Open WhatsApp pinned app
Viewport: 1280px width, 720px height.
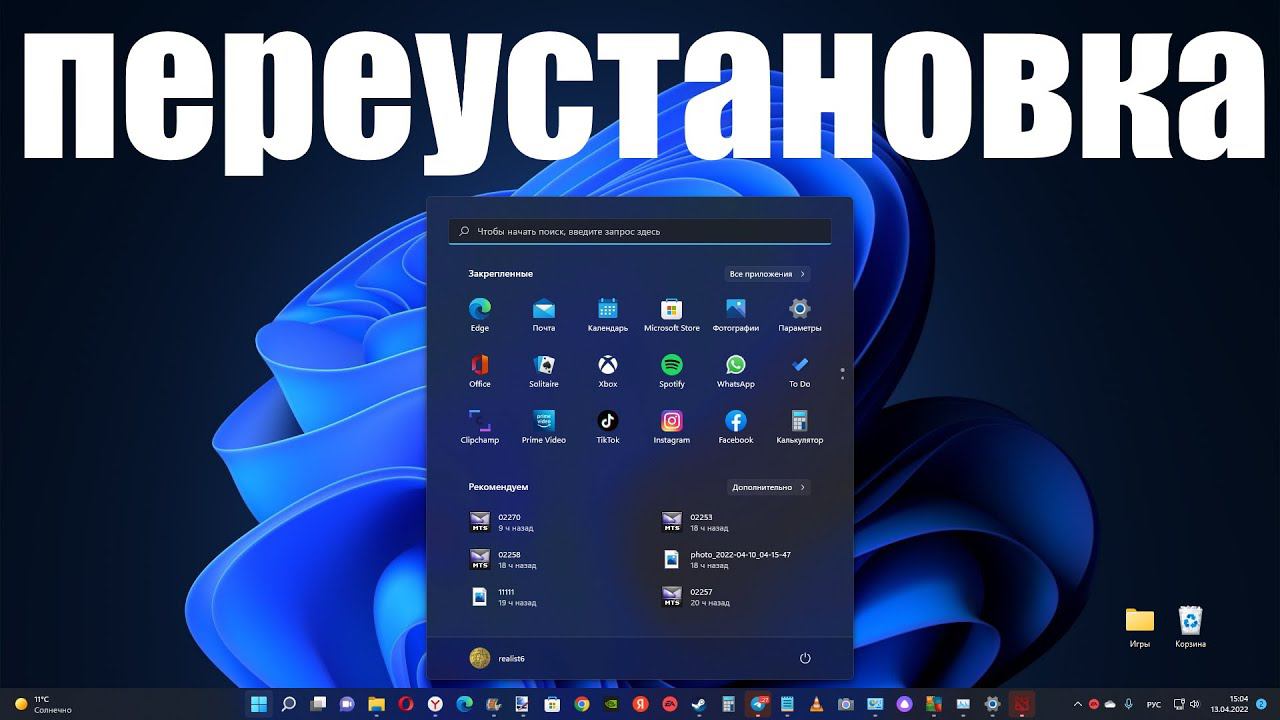(736, 370)
